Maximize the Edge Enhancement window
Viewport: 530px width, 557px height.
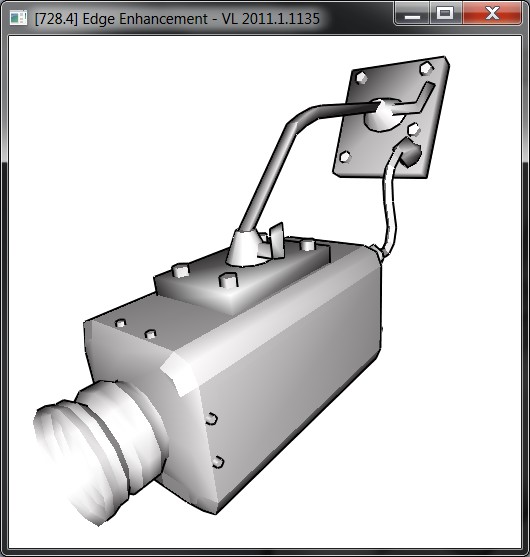click(445, 13)
